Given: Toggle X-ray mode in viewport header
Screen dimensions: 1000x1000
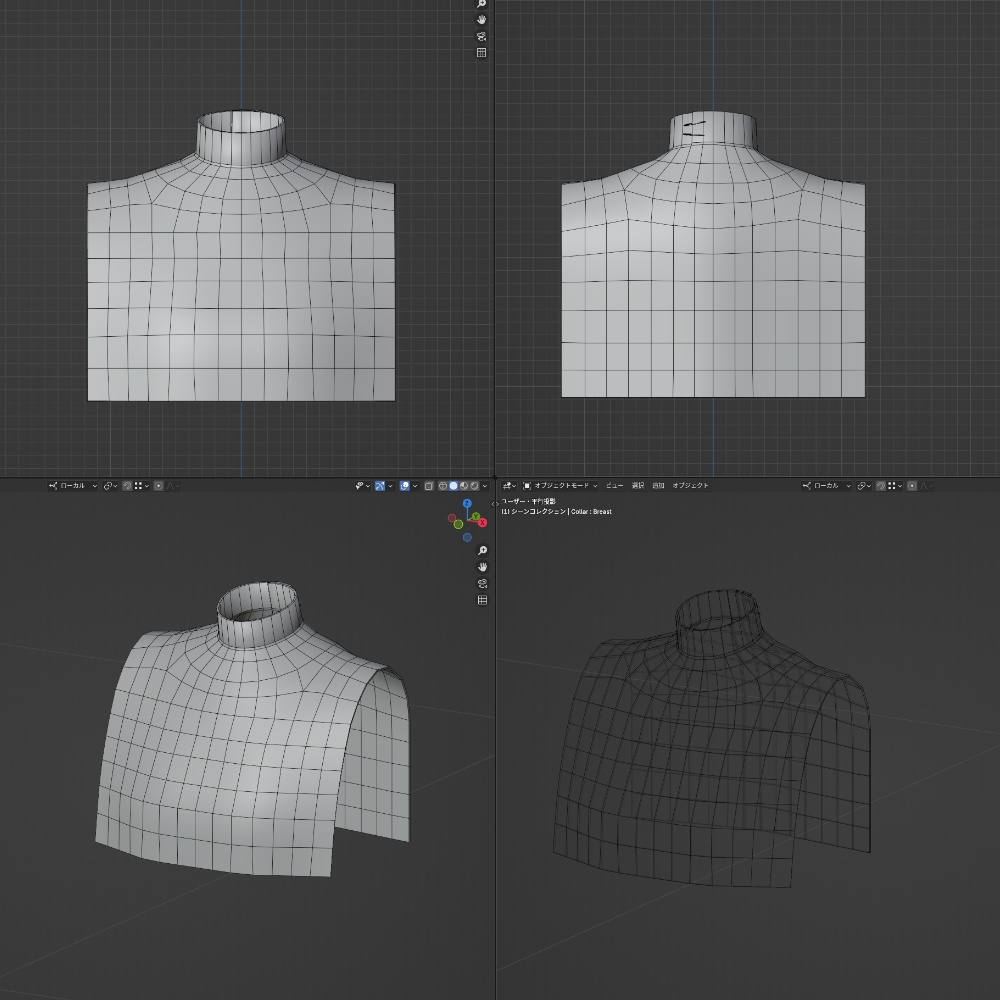Looking at the screenshot, I should (x=429, y=485).
